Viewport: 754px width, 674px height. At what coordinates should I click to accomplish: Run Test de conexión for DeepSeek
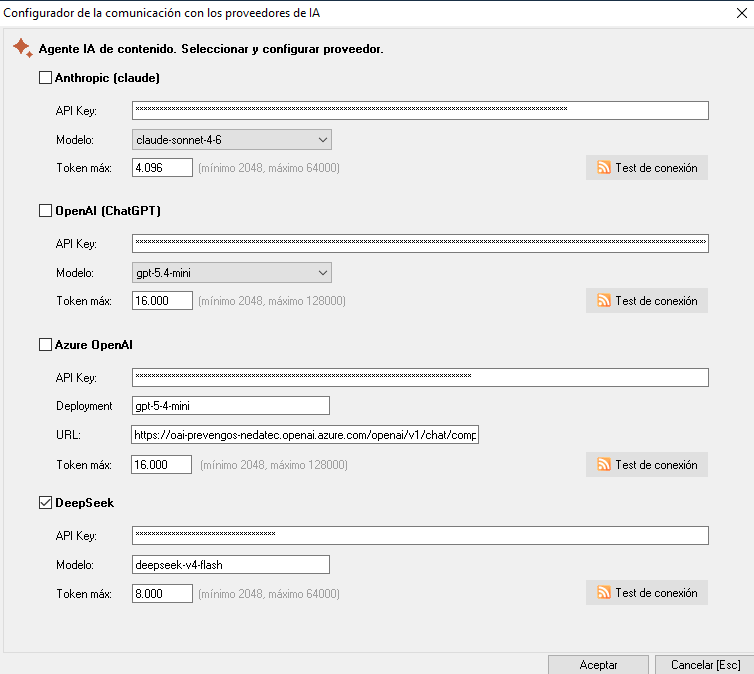[x=647, y=593]
